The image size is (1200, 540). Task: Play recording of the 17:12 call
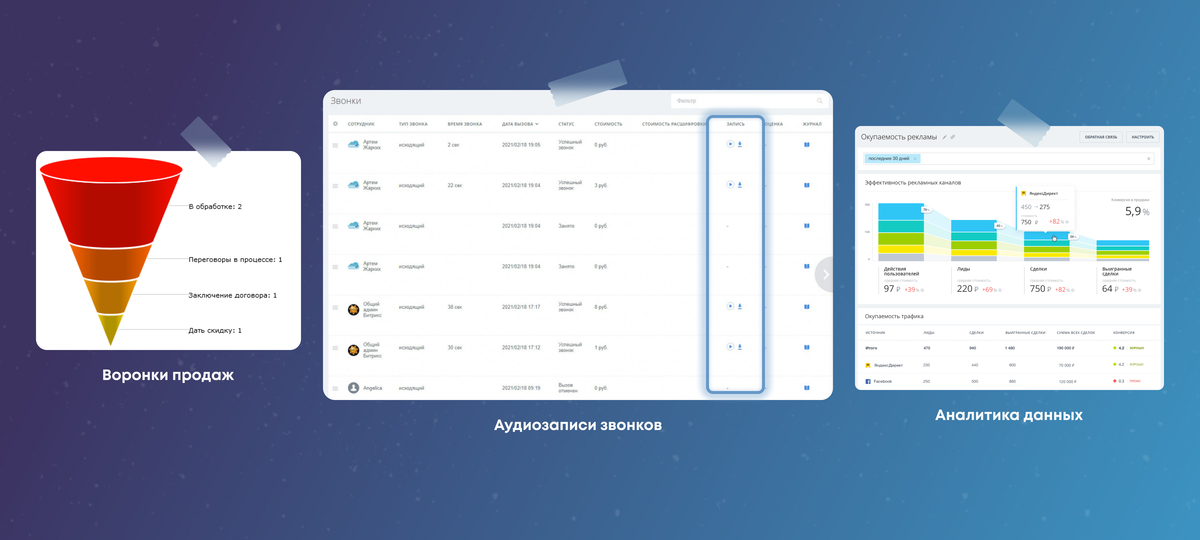pos(730,347)
